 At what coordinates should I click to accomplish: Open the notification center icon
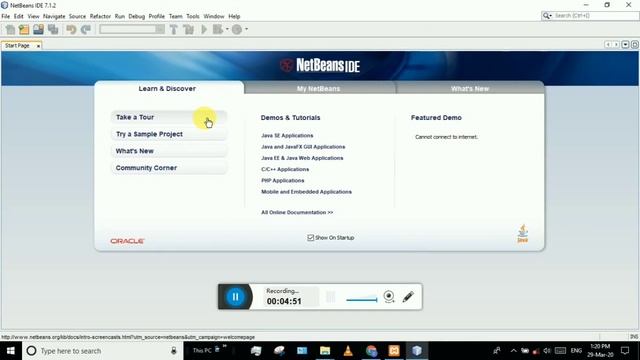pos(625,351)
